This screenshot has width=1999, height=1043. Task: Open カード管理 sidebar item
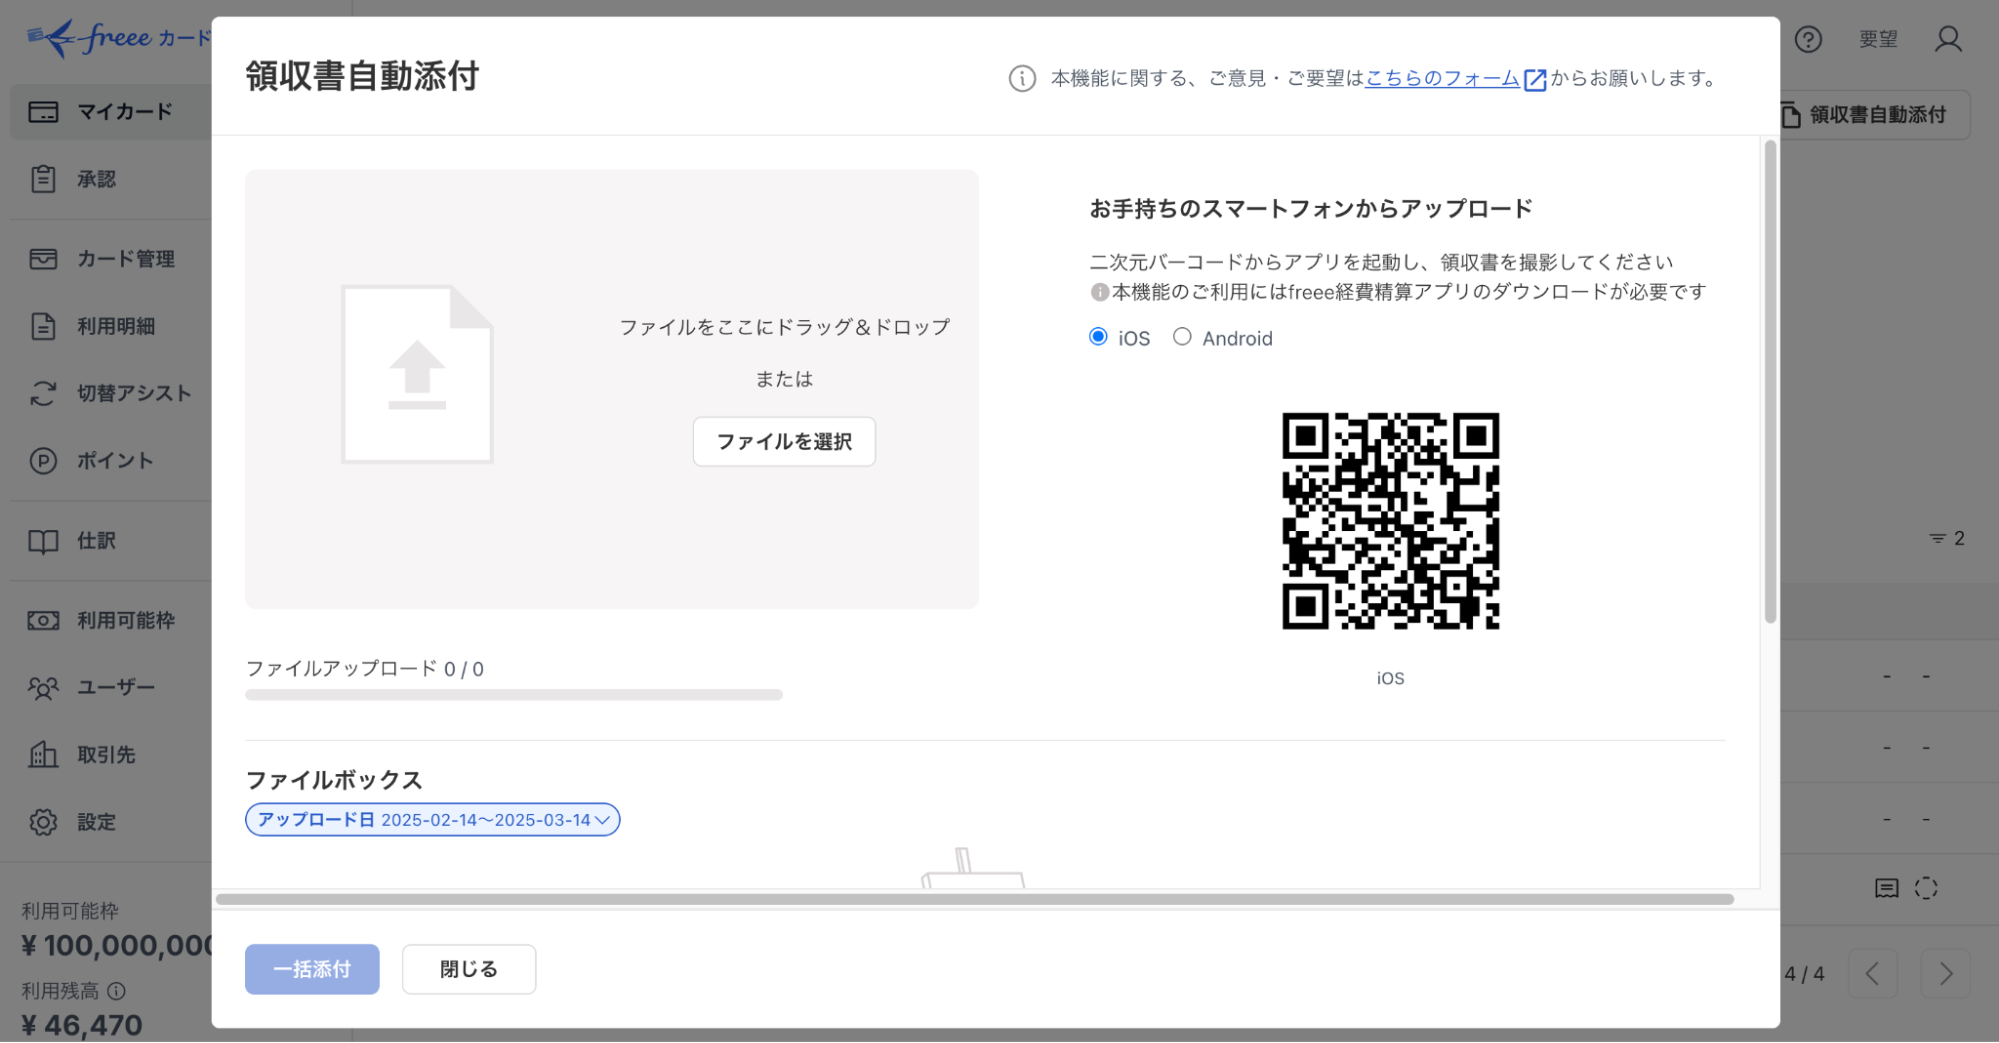coord(110,259)
